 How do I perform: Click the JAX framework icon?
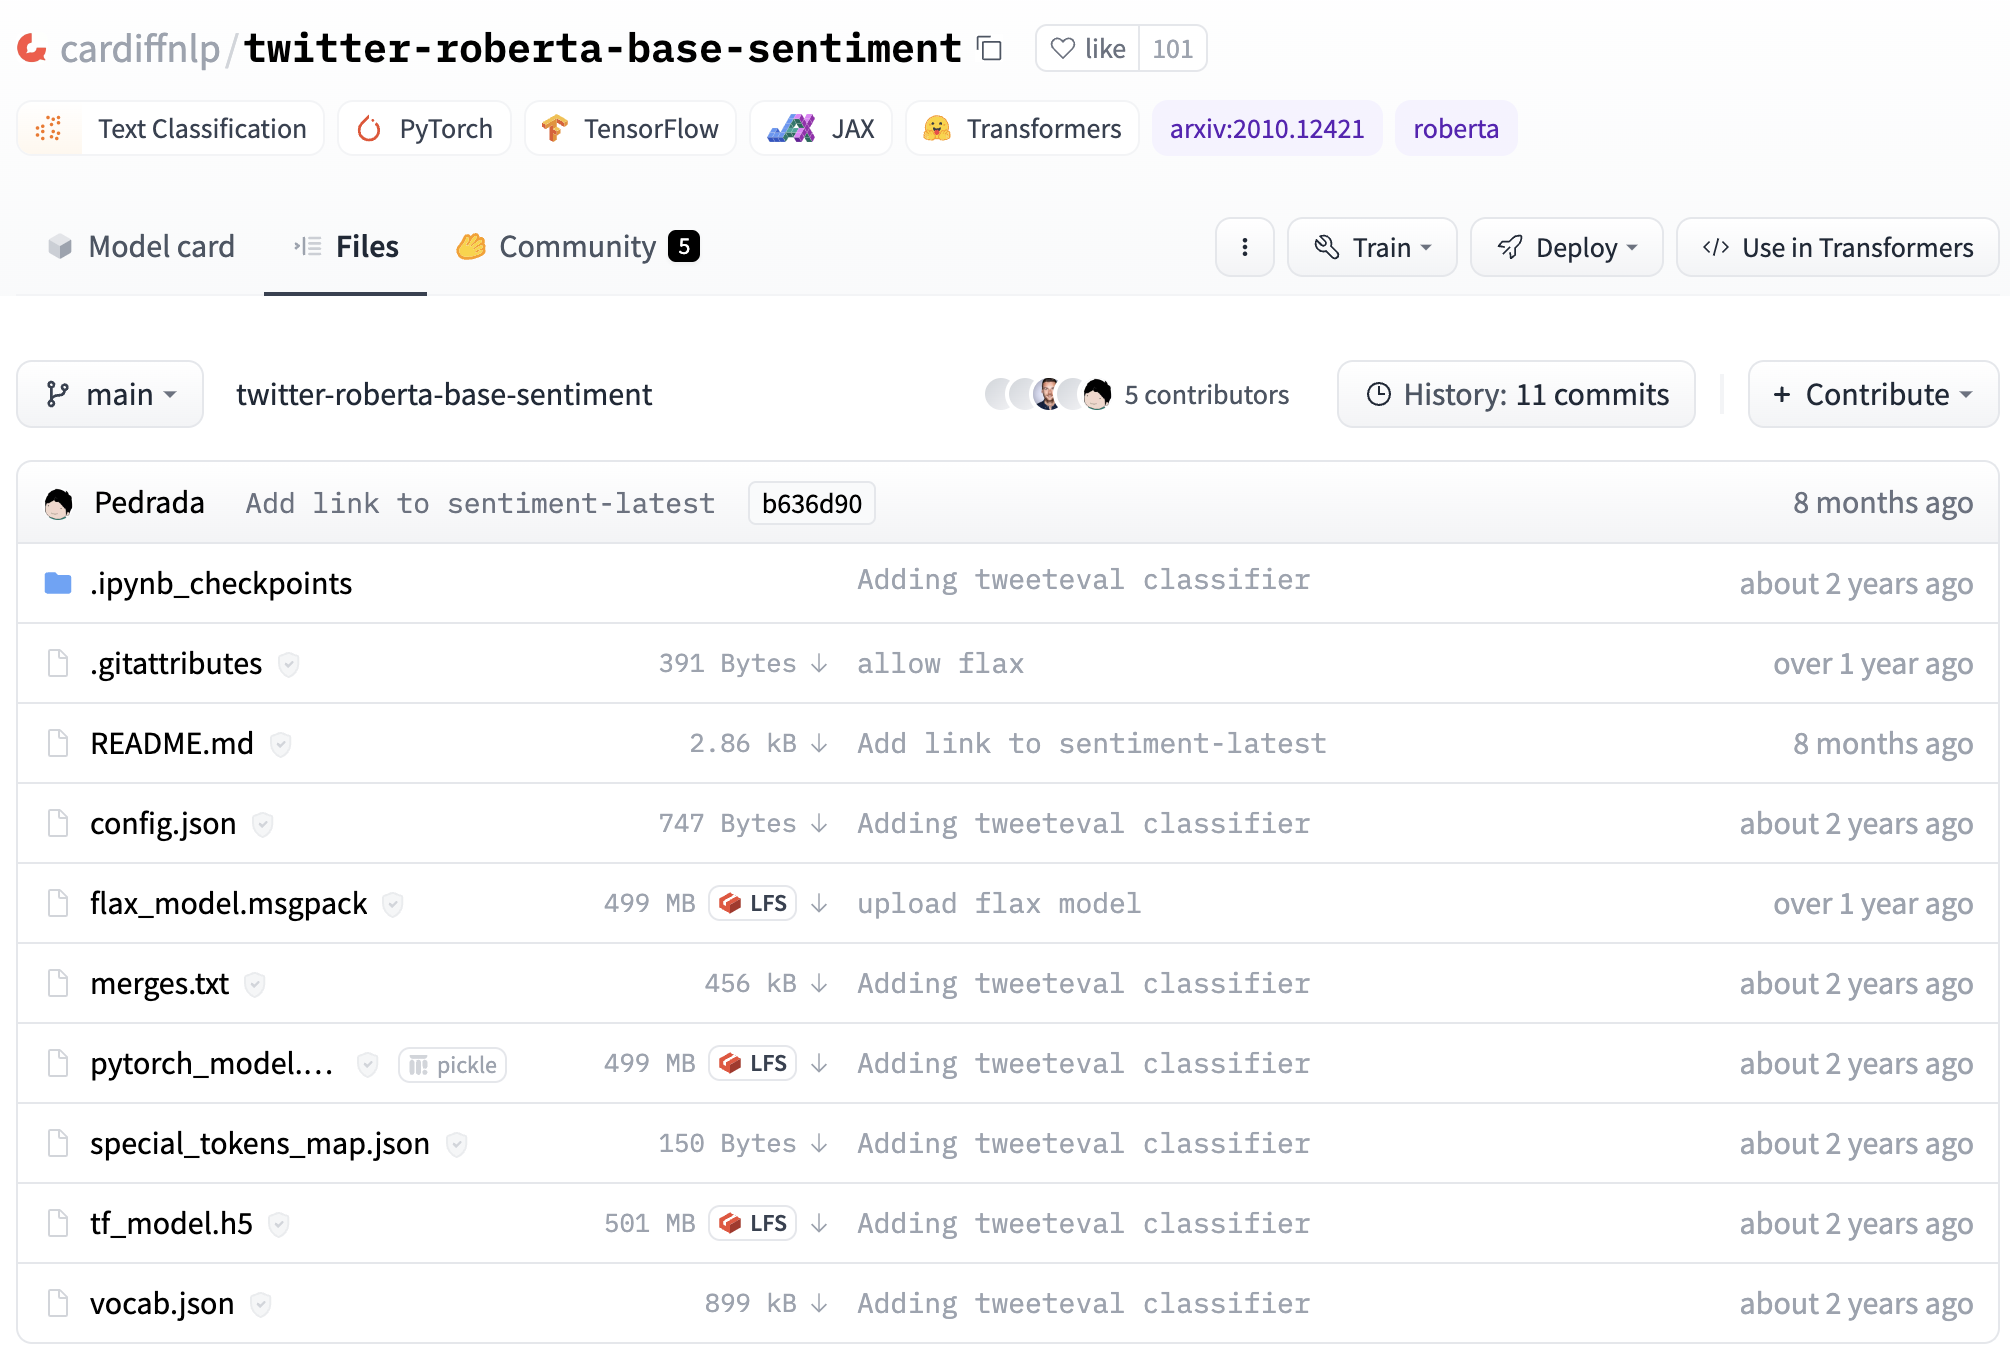tap(781, 129)
